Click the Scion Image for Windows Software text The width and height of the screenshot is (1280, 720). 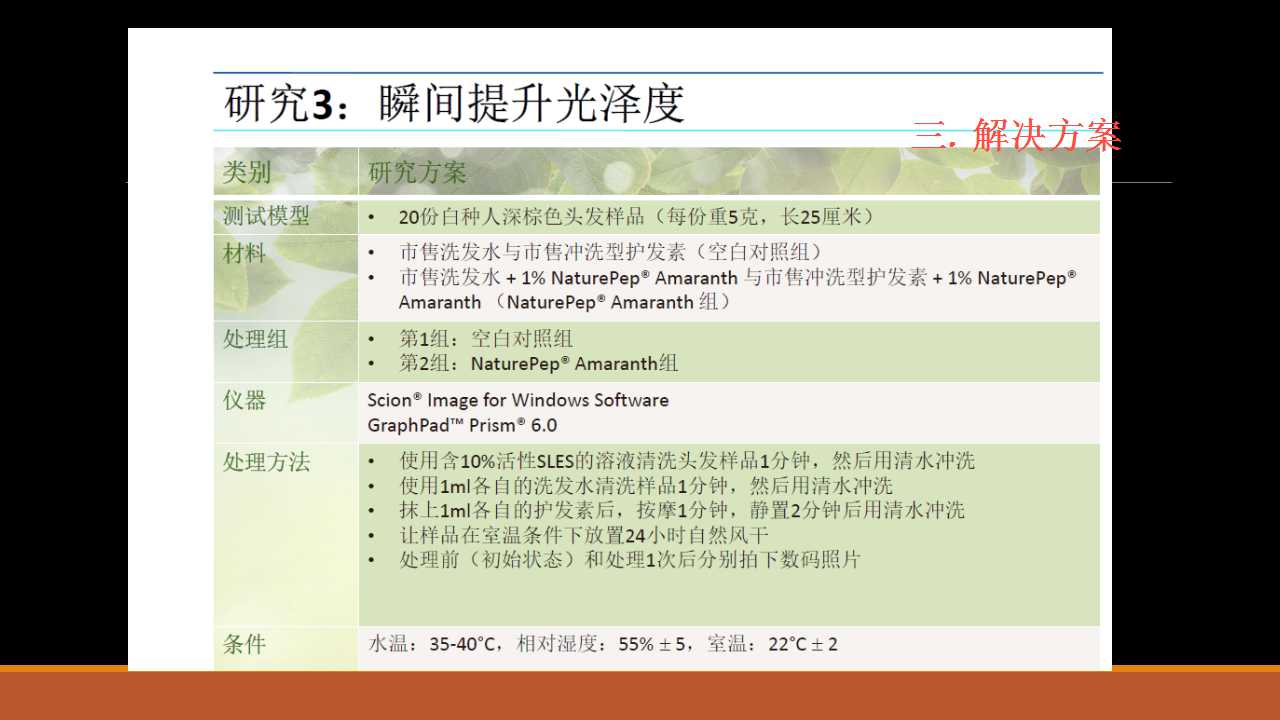[x=518, y=400]
